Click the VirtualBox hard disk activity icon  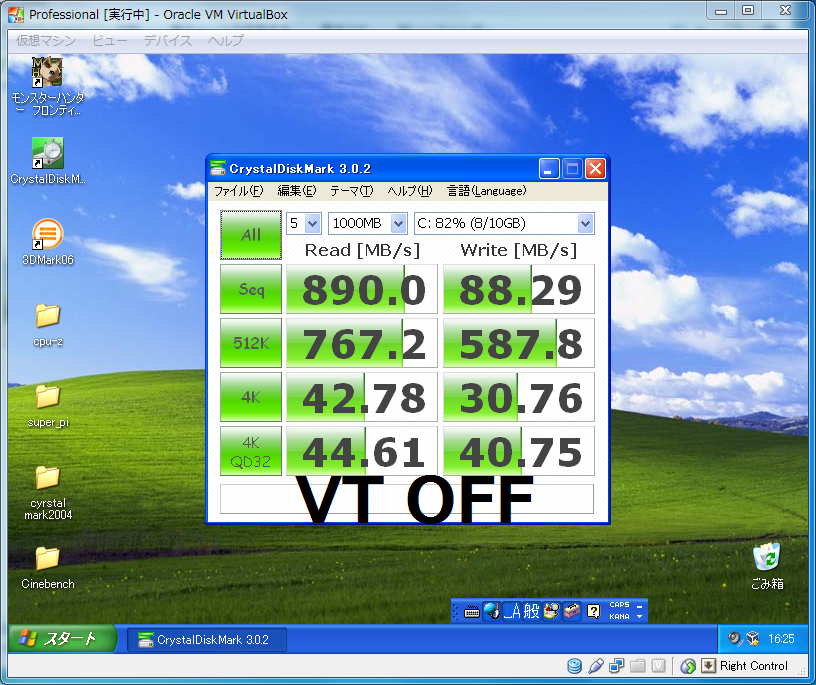pos(575,666)
